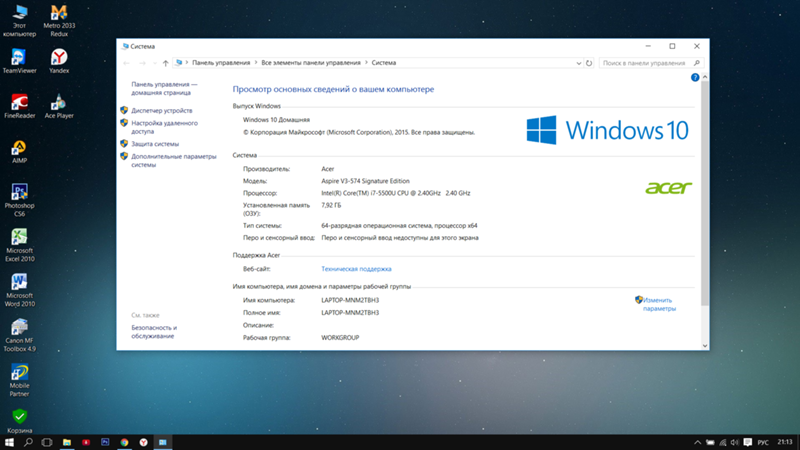Show hidden system tray icons
The image size is (800, 450).
coord(697,442)
